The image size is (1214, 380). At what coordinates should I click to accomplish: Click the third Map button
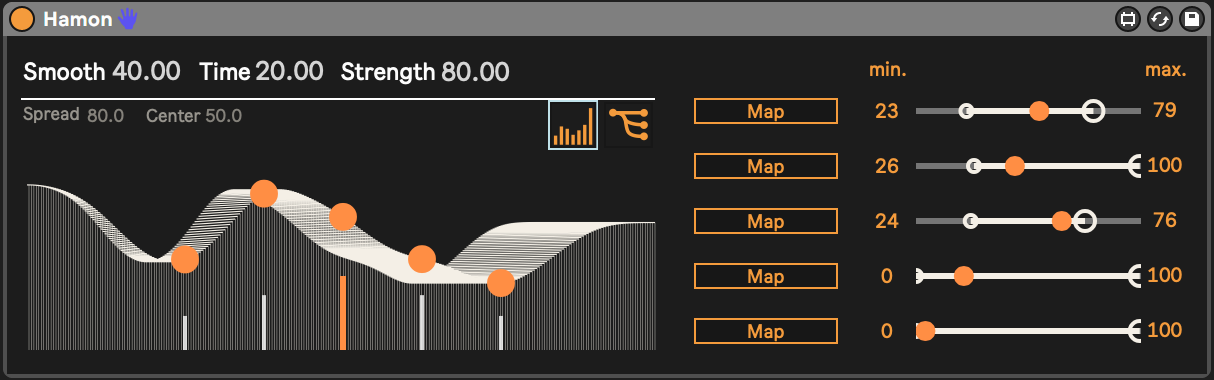pyautogui.click(x=765, y=221)
